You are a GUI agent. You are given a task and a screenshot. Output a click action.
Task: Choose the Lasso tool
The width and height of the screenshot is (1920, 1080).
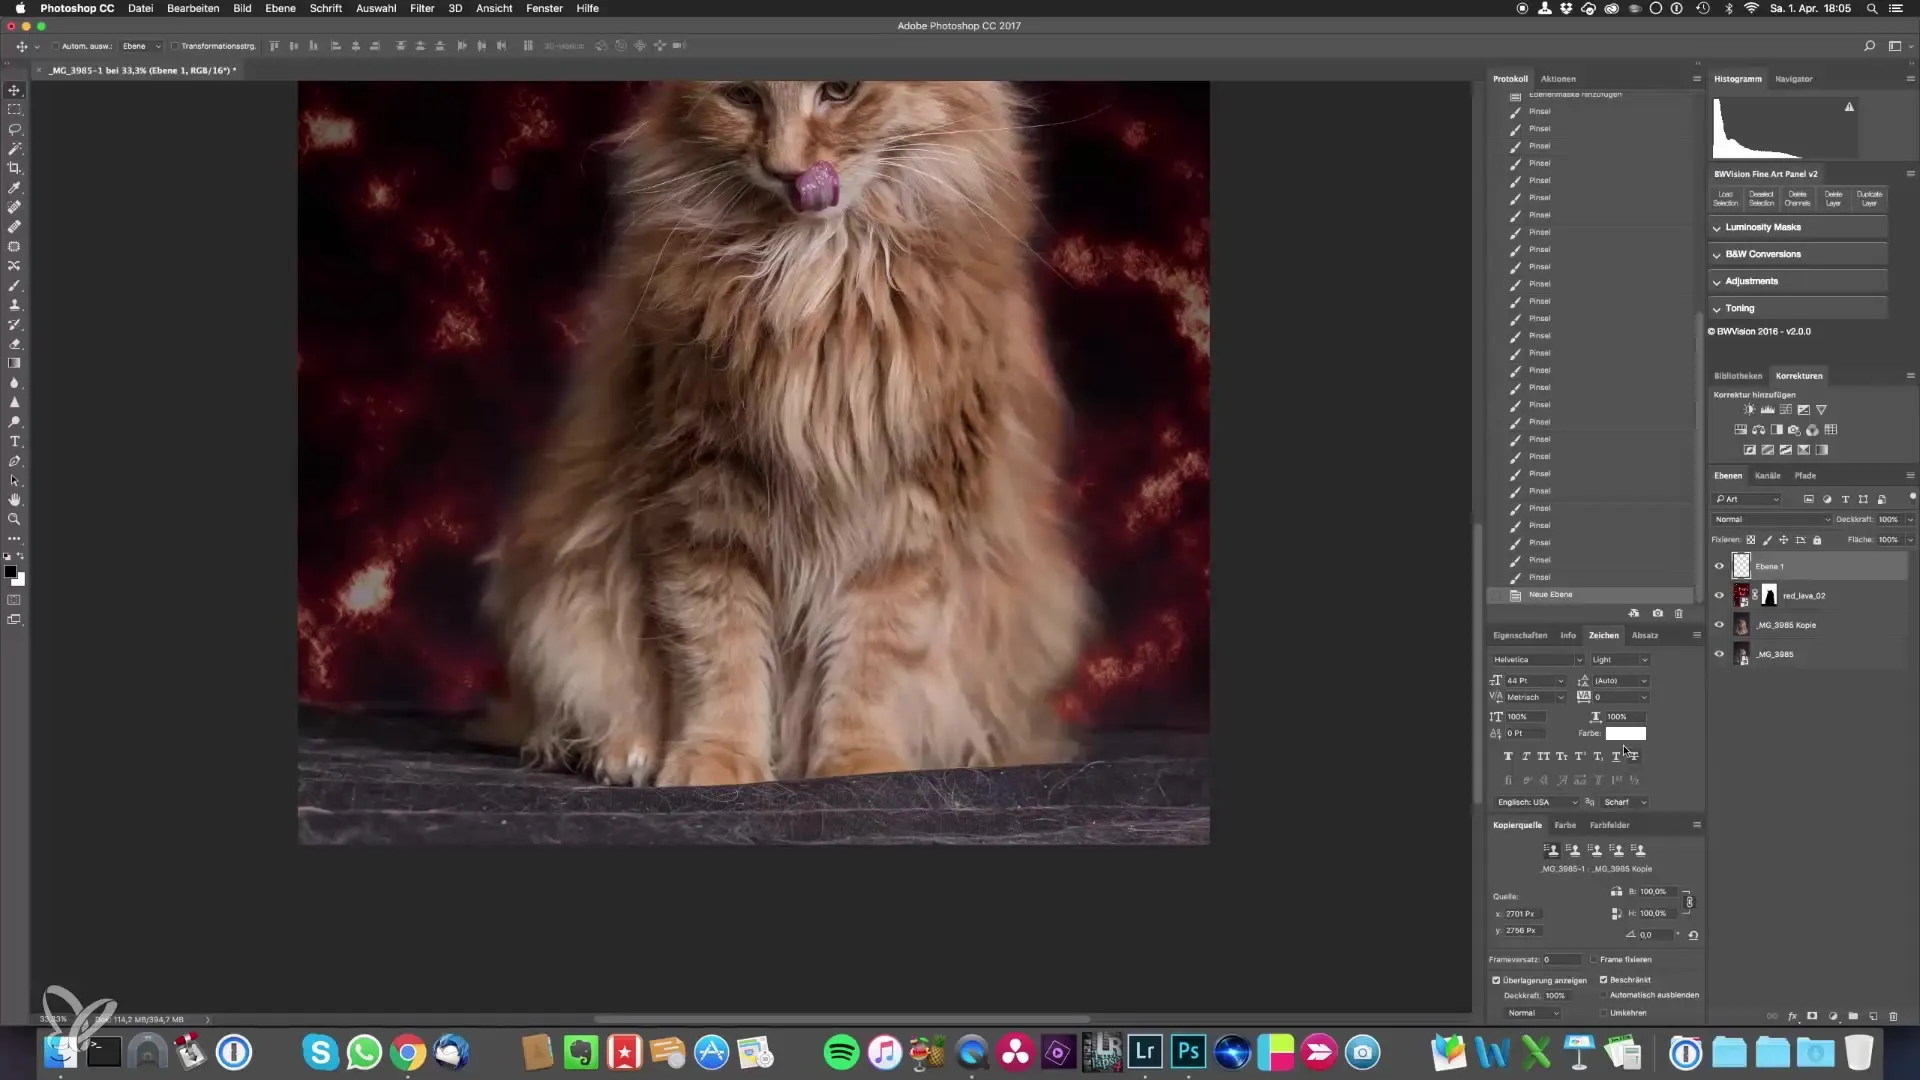14,129
